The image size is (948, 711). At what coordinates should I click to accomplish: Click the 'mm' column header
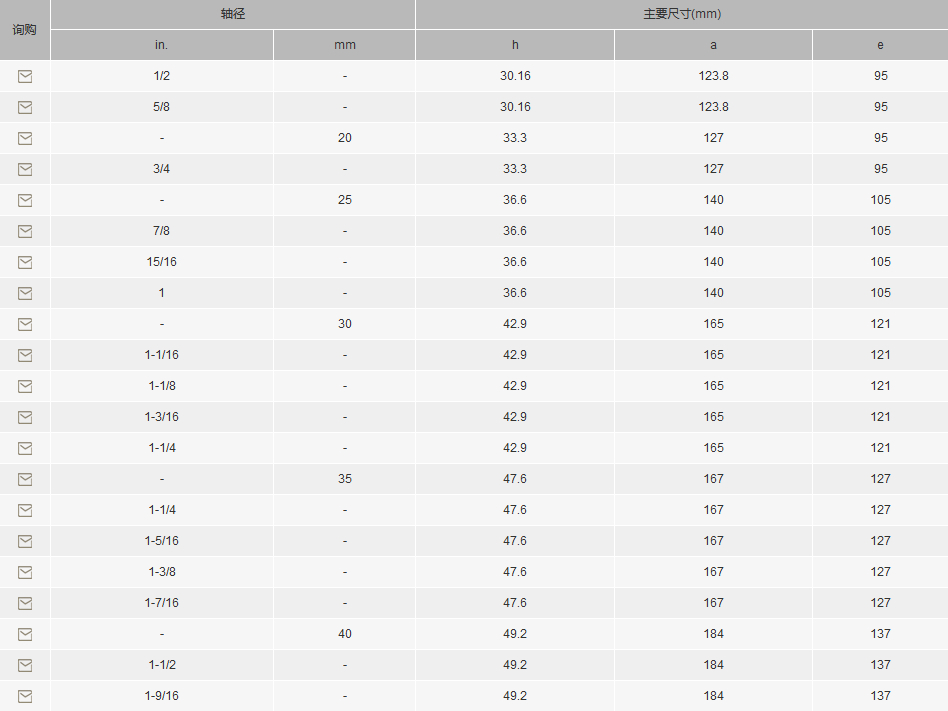344,45
